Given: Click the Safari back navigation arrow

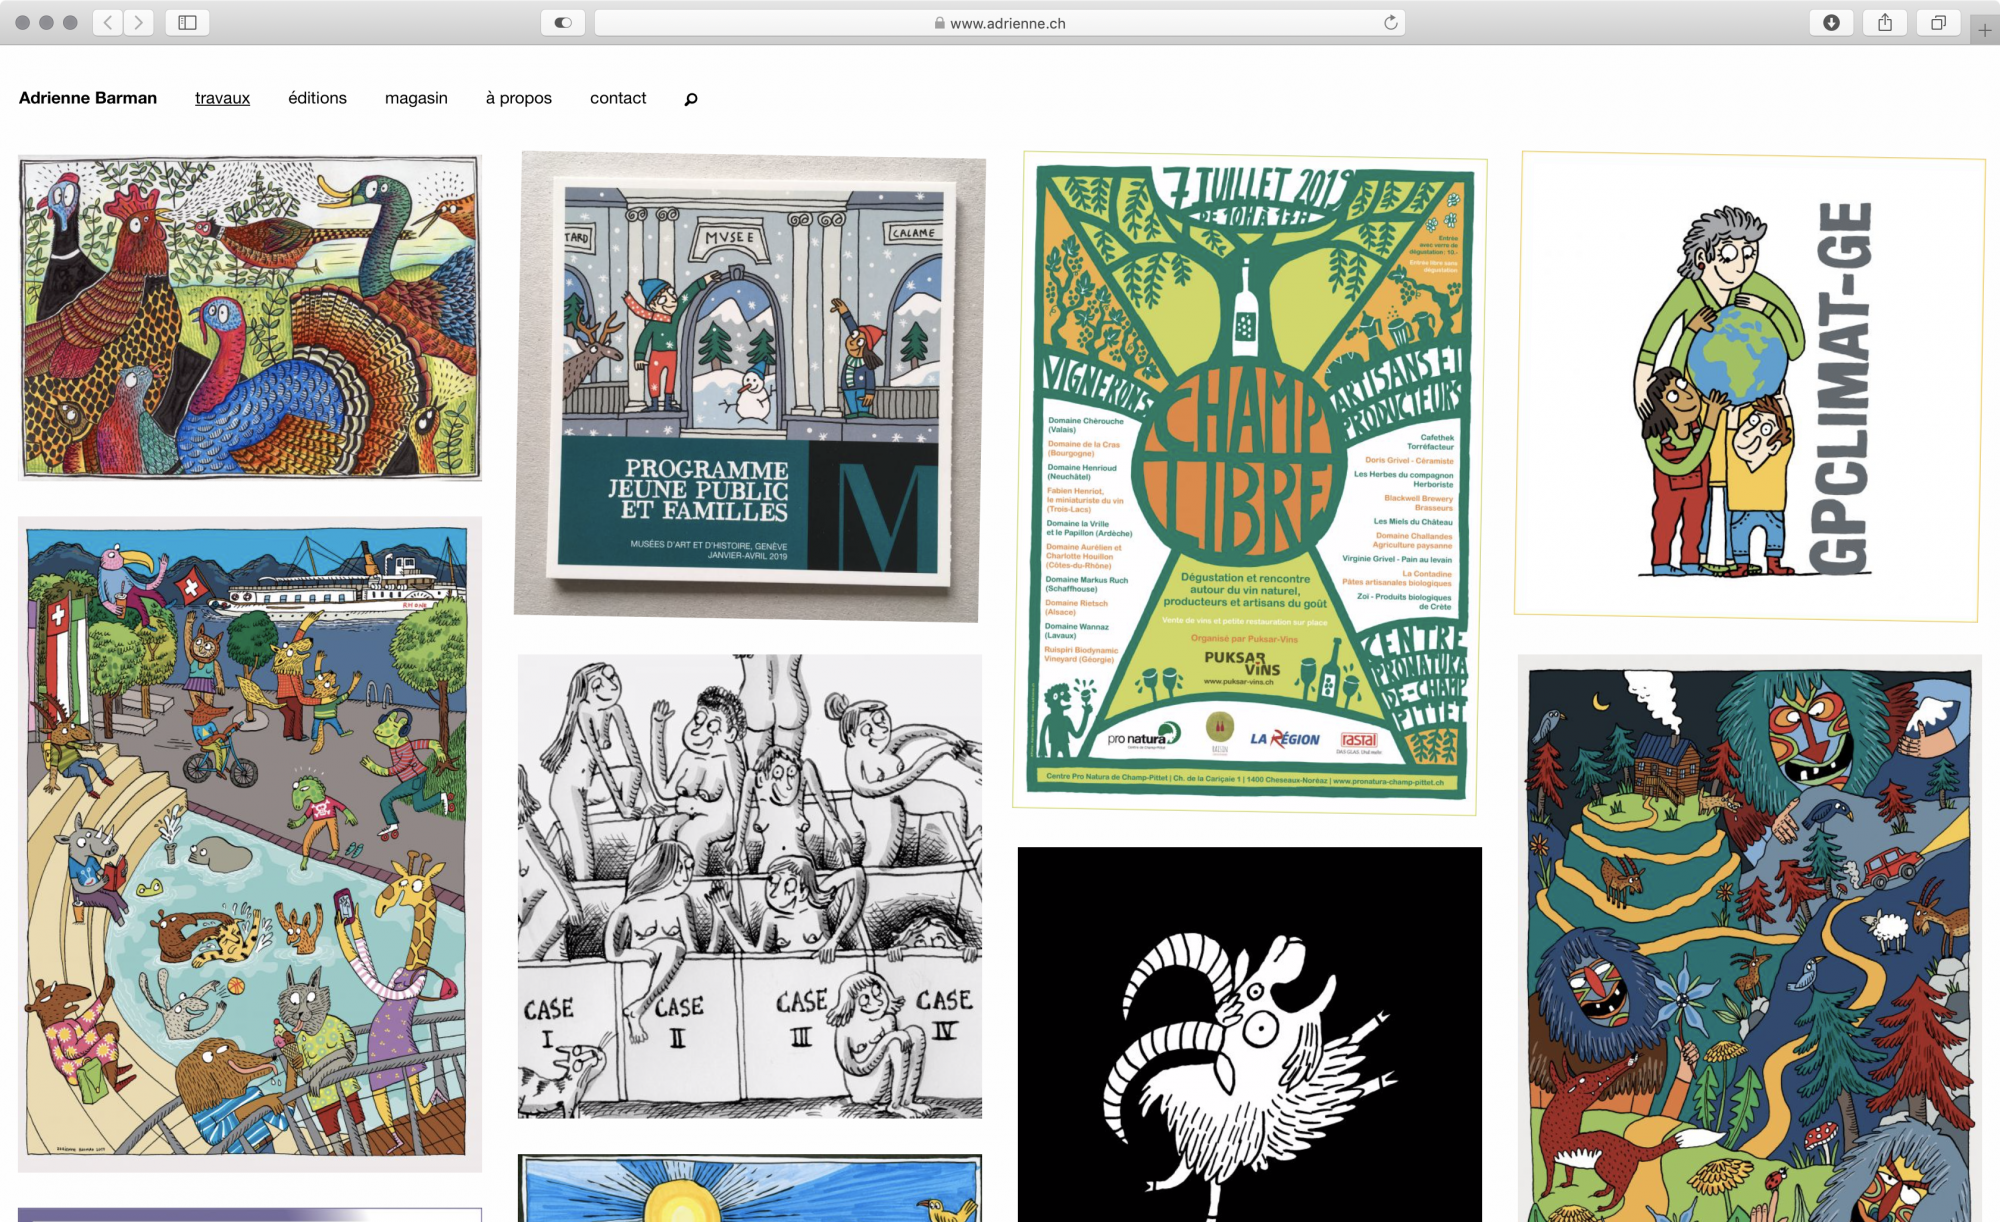Looking at the screenshot, I should (x=105, y=21).
